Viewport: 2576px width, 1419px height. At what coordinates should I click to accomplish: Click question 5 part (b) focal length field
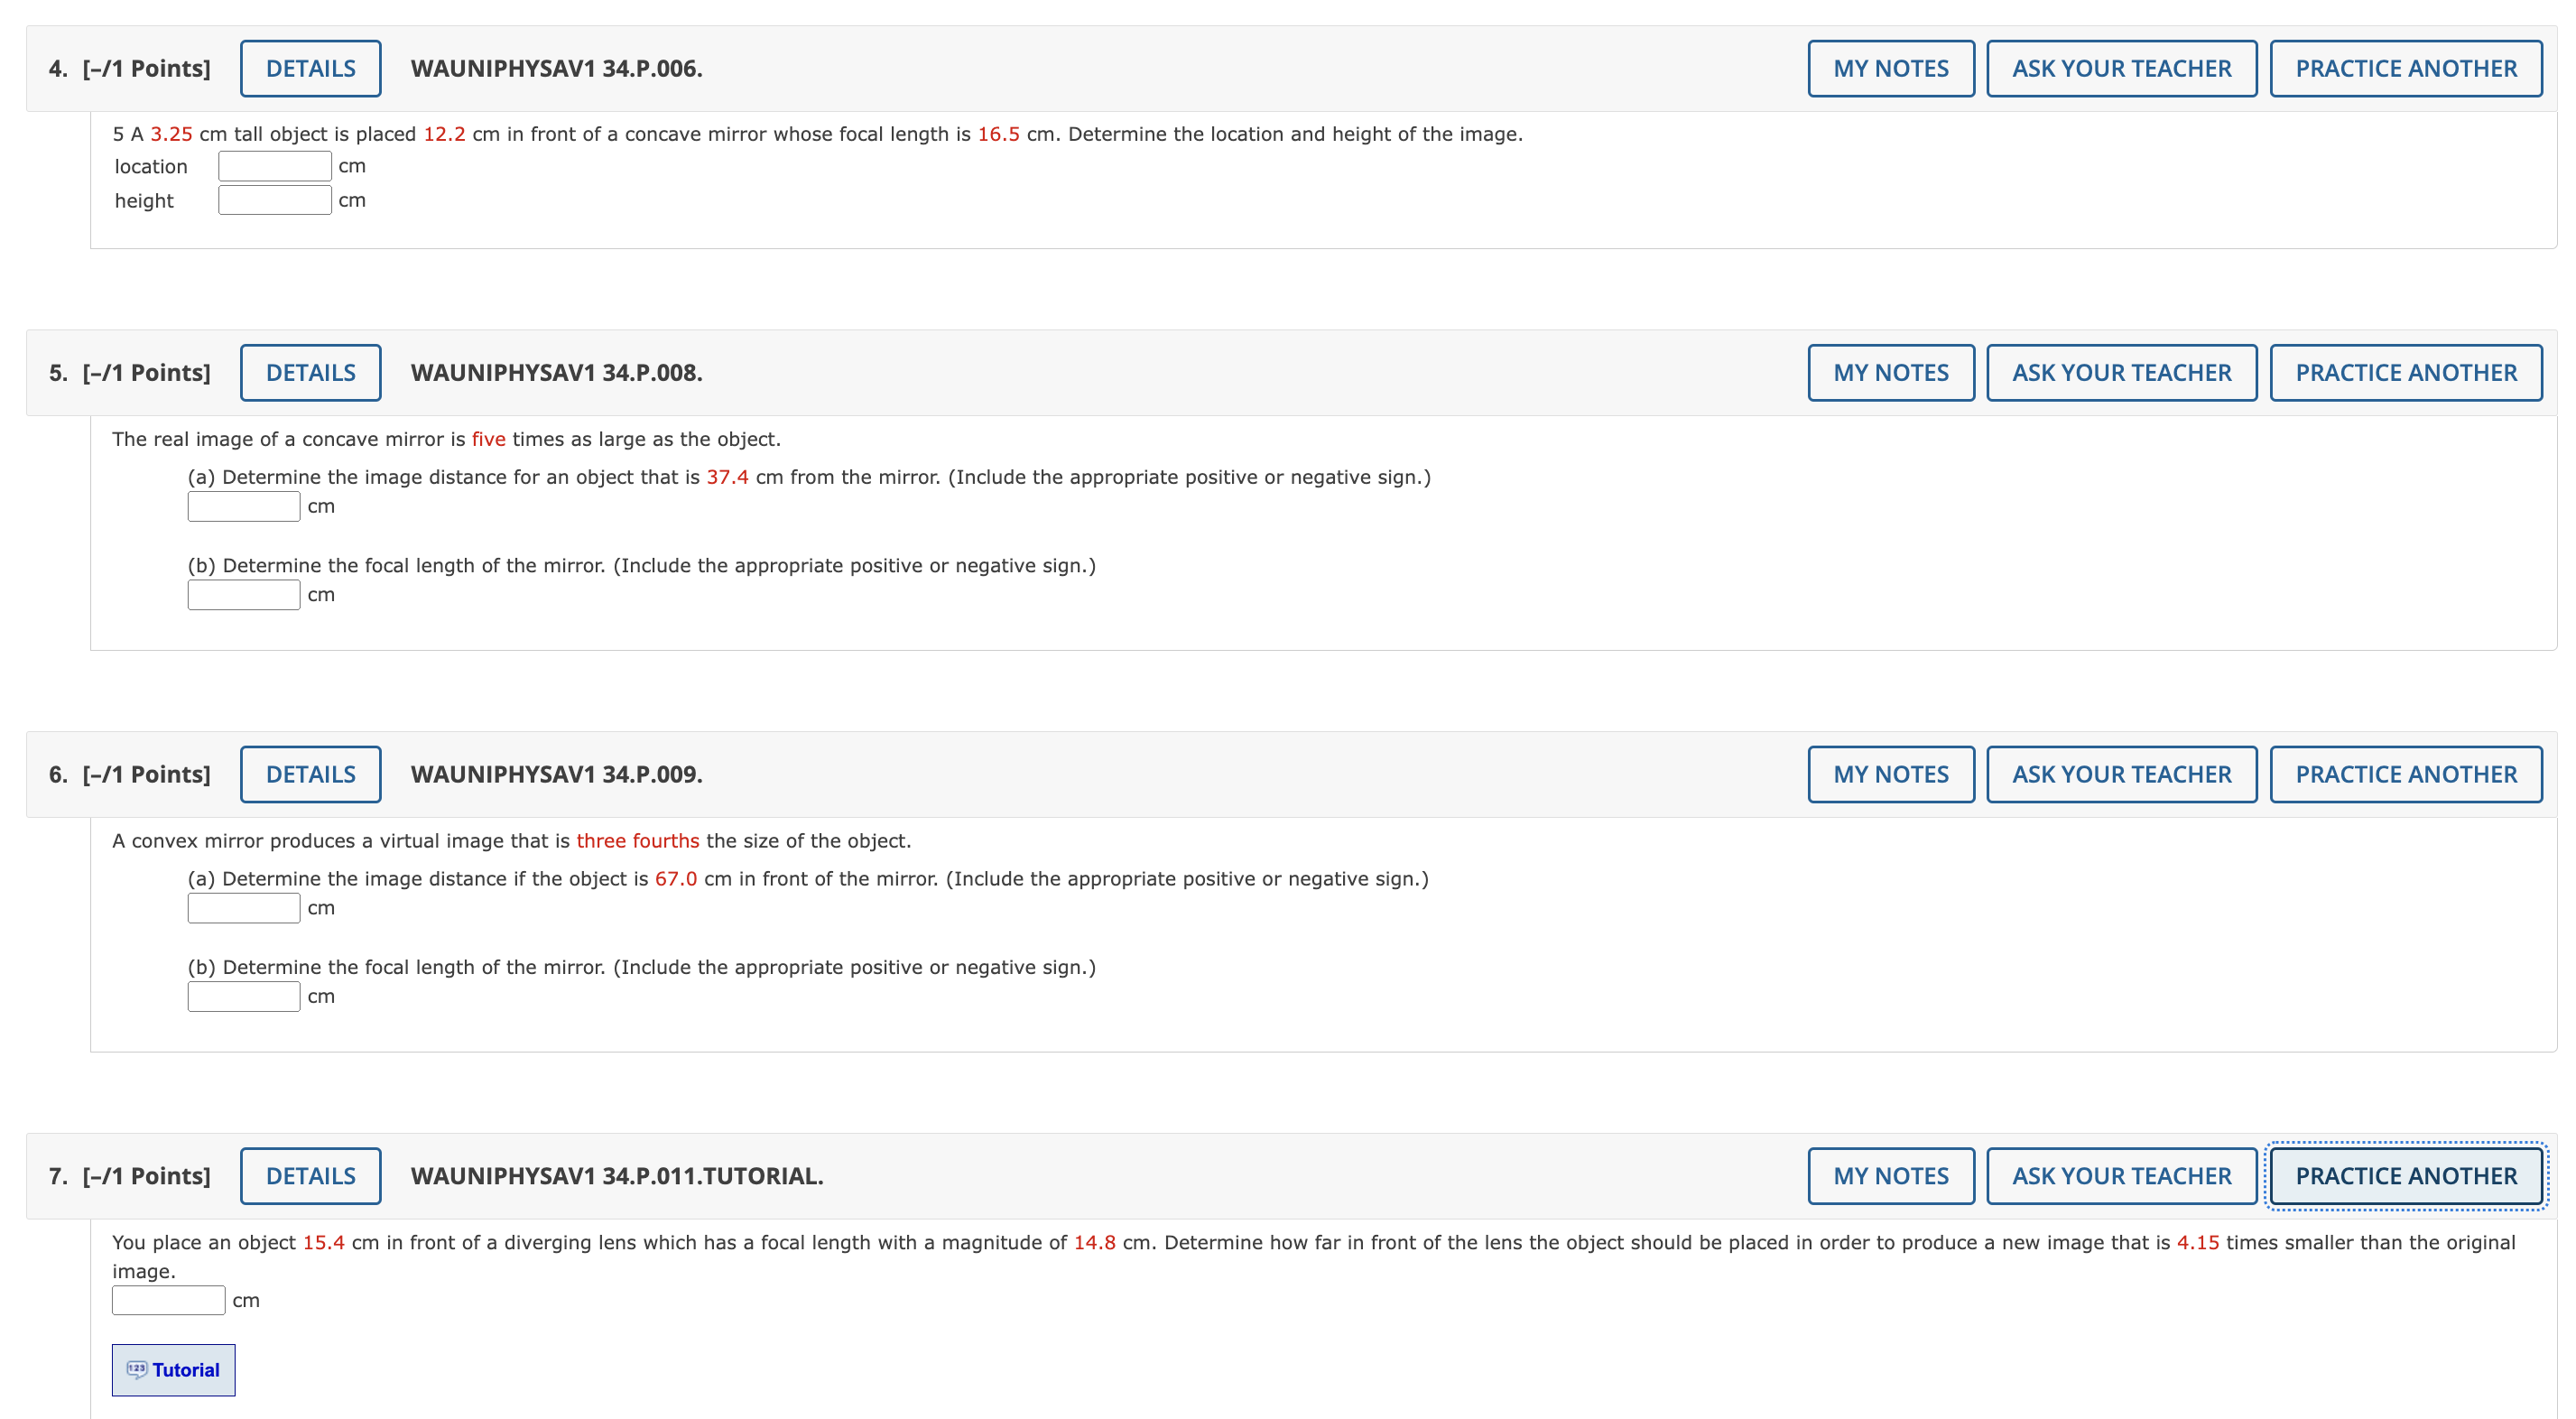click(243, 594)
